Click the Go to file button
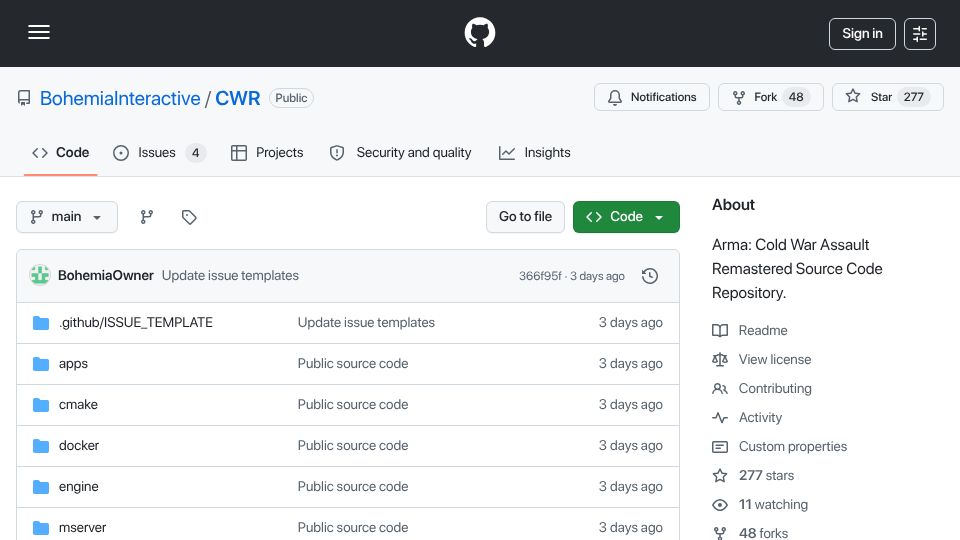The image size is (960, 540). (x=525, y=217)
